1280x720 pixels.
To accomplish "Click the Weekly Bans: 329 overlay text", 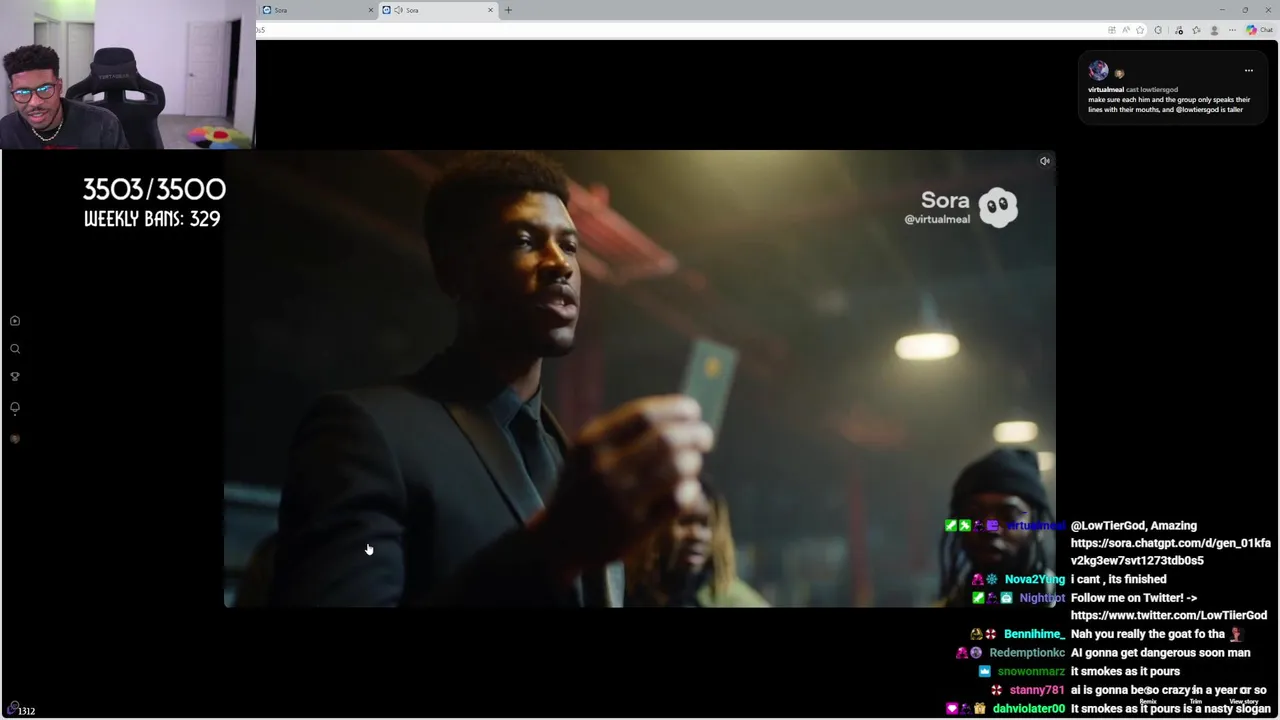I will coord(152,219).
